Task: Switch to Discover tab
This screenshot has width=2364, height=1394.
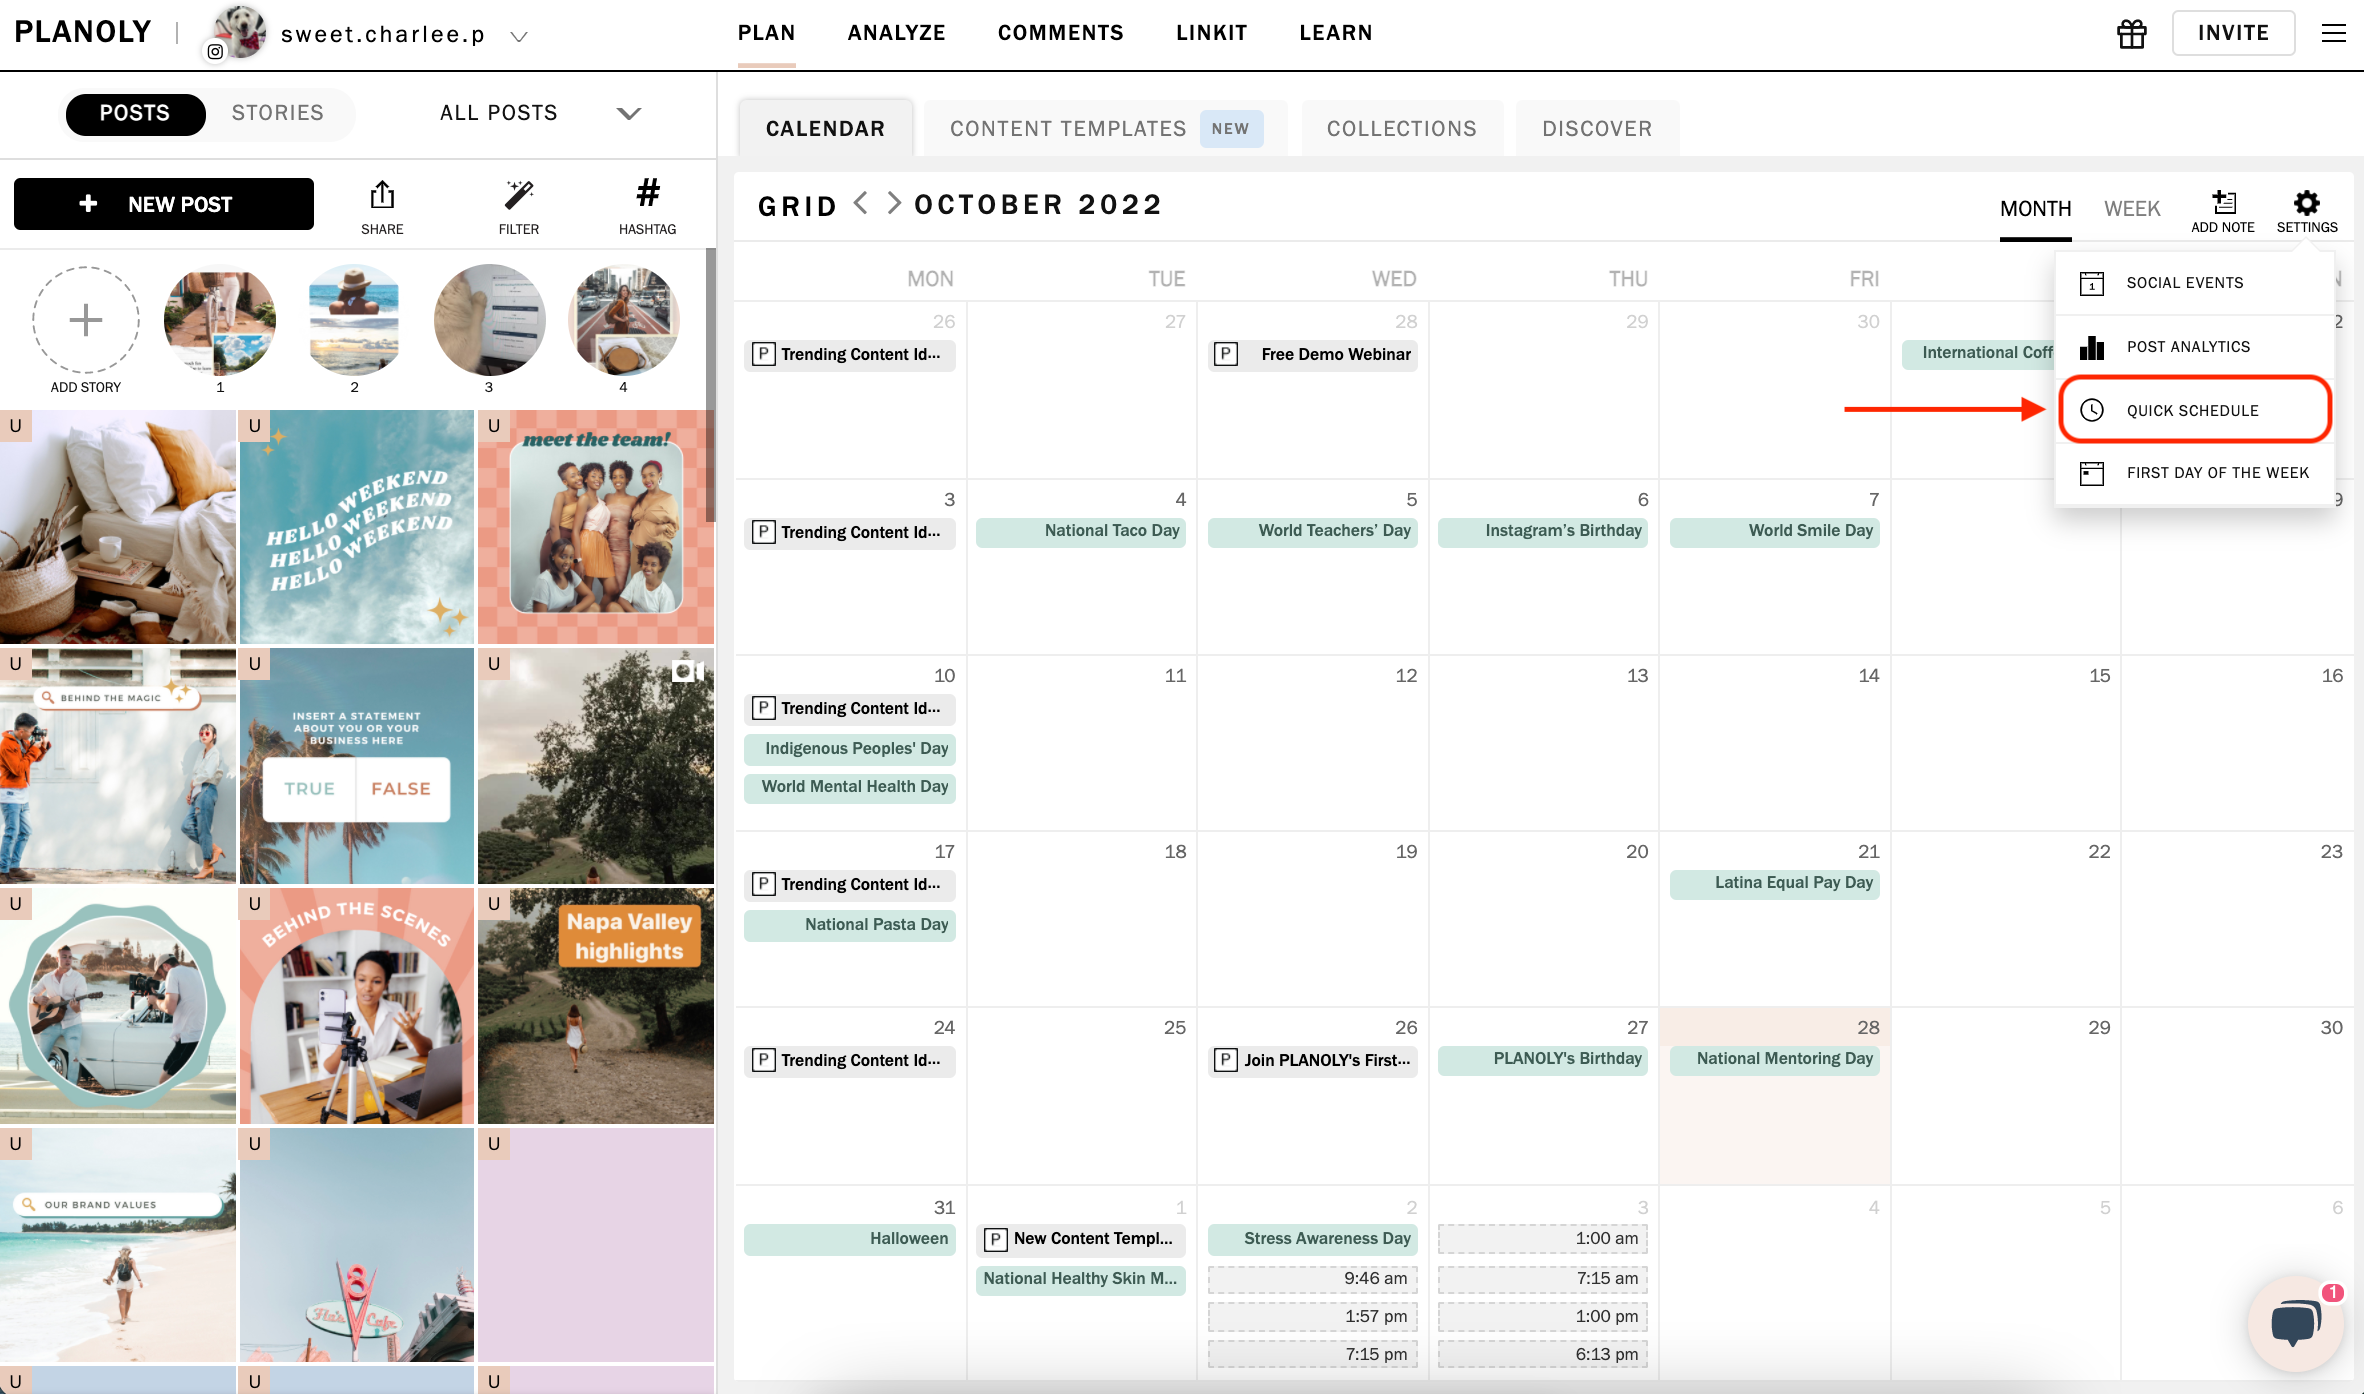Action: [1597, 128]
